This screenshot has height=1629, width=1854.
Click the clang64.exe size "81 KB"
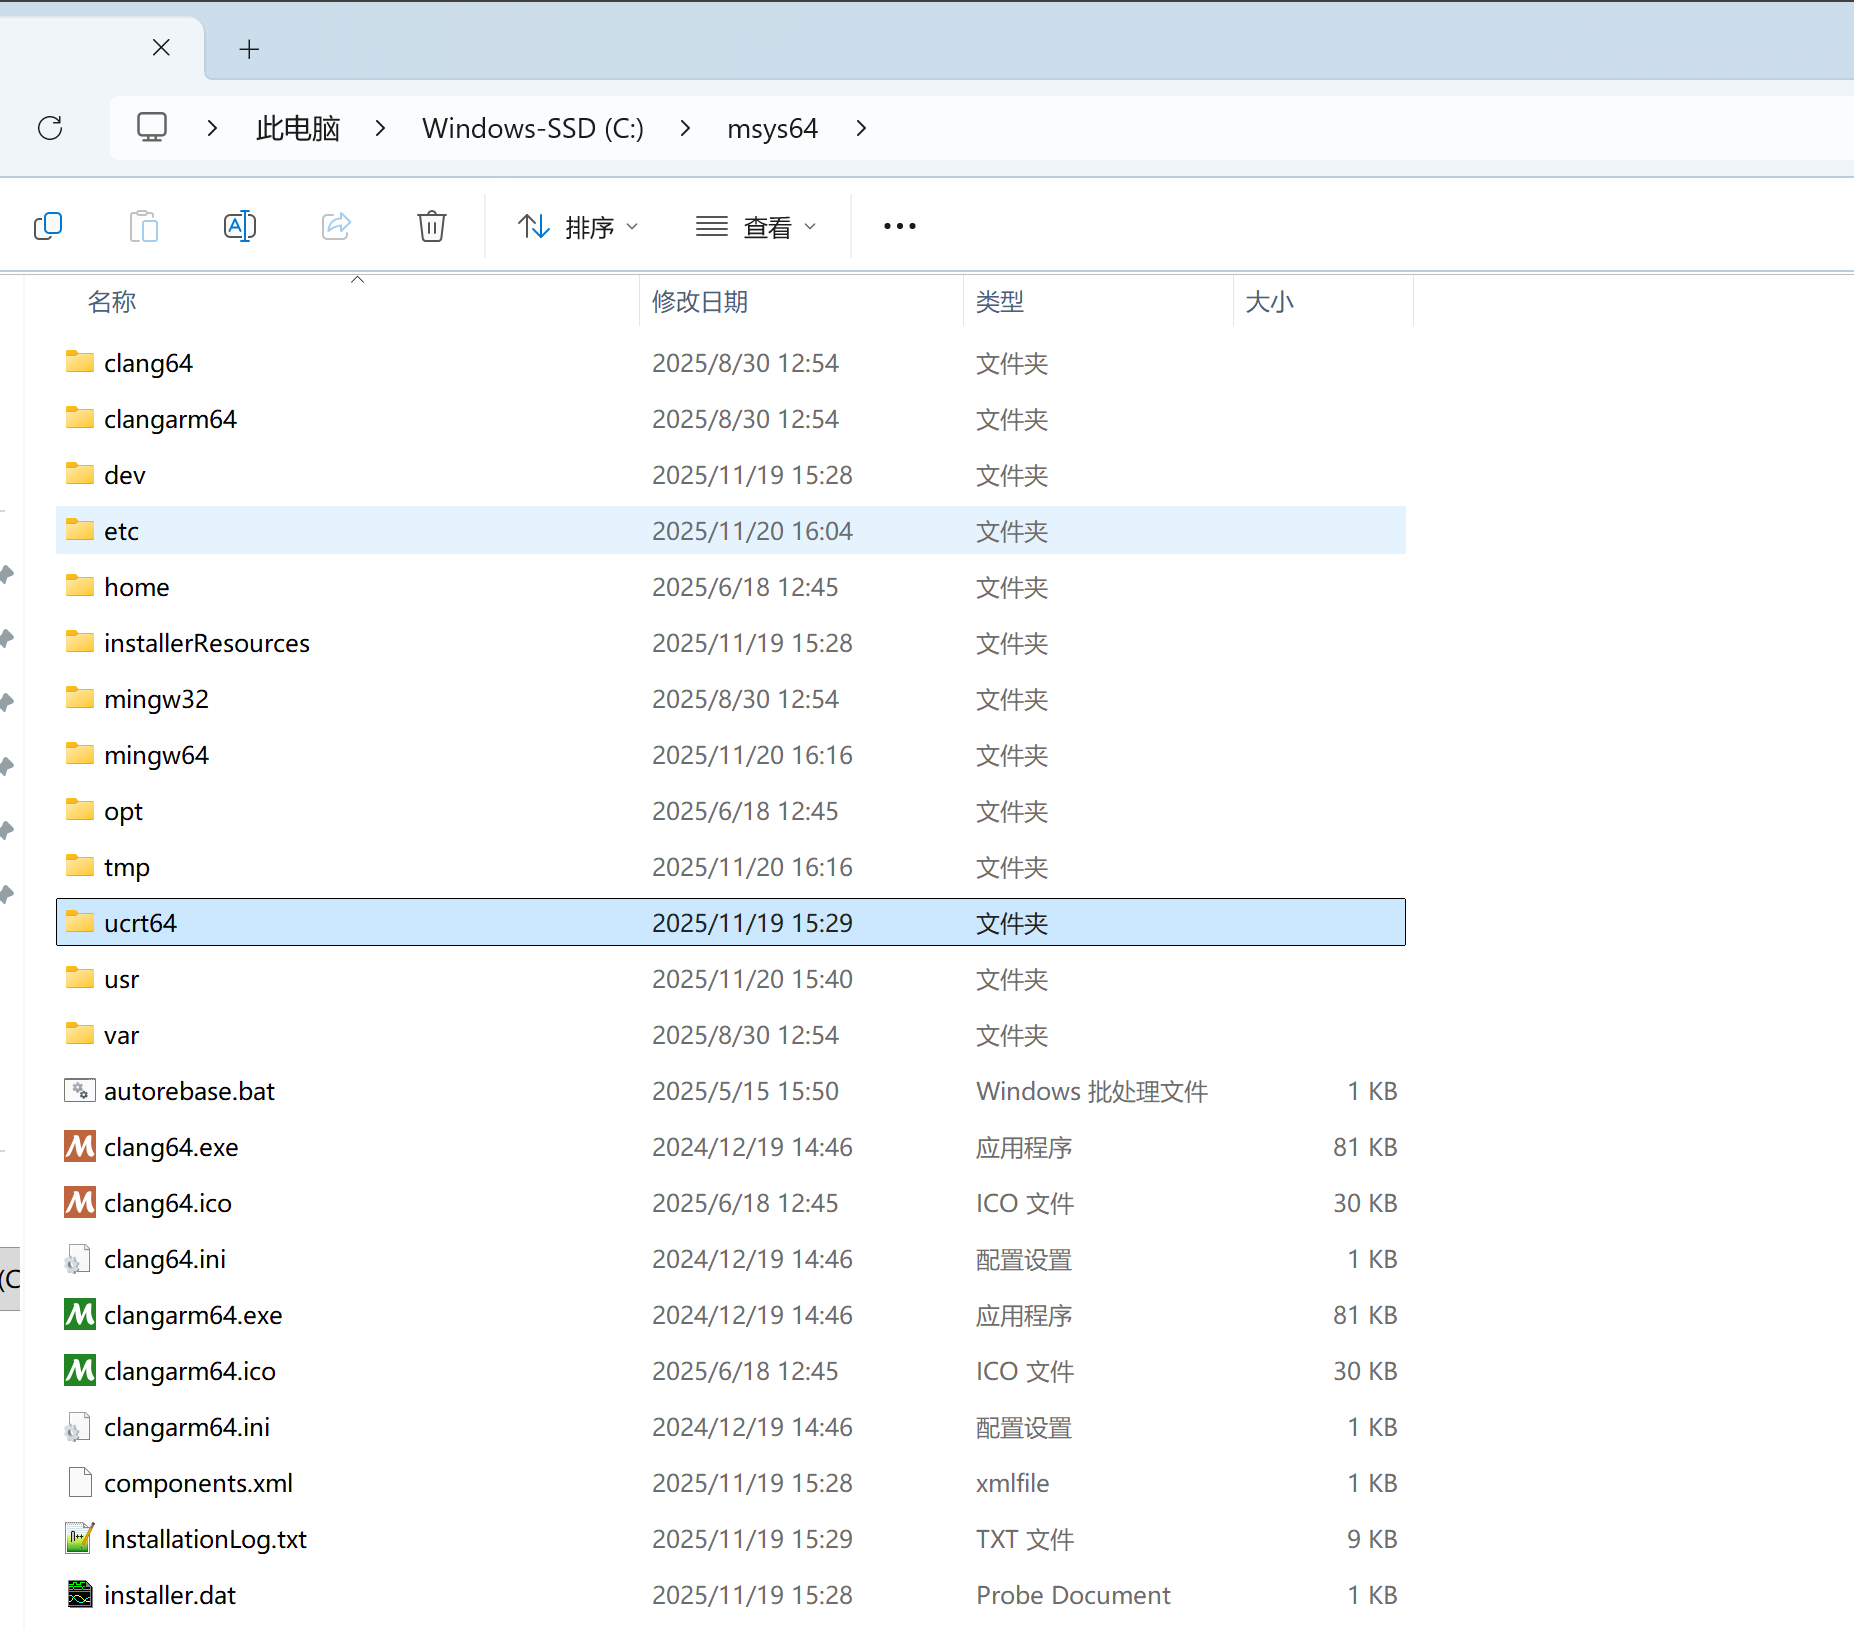pyautogui.click(x=1365, y=1147)
